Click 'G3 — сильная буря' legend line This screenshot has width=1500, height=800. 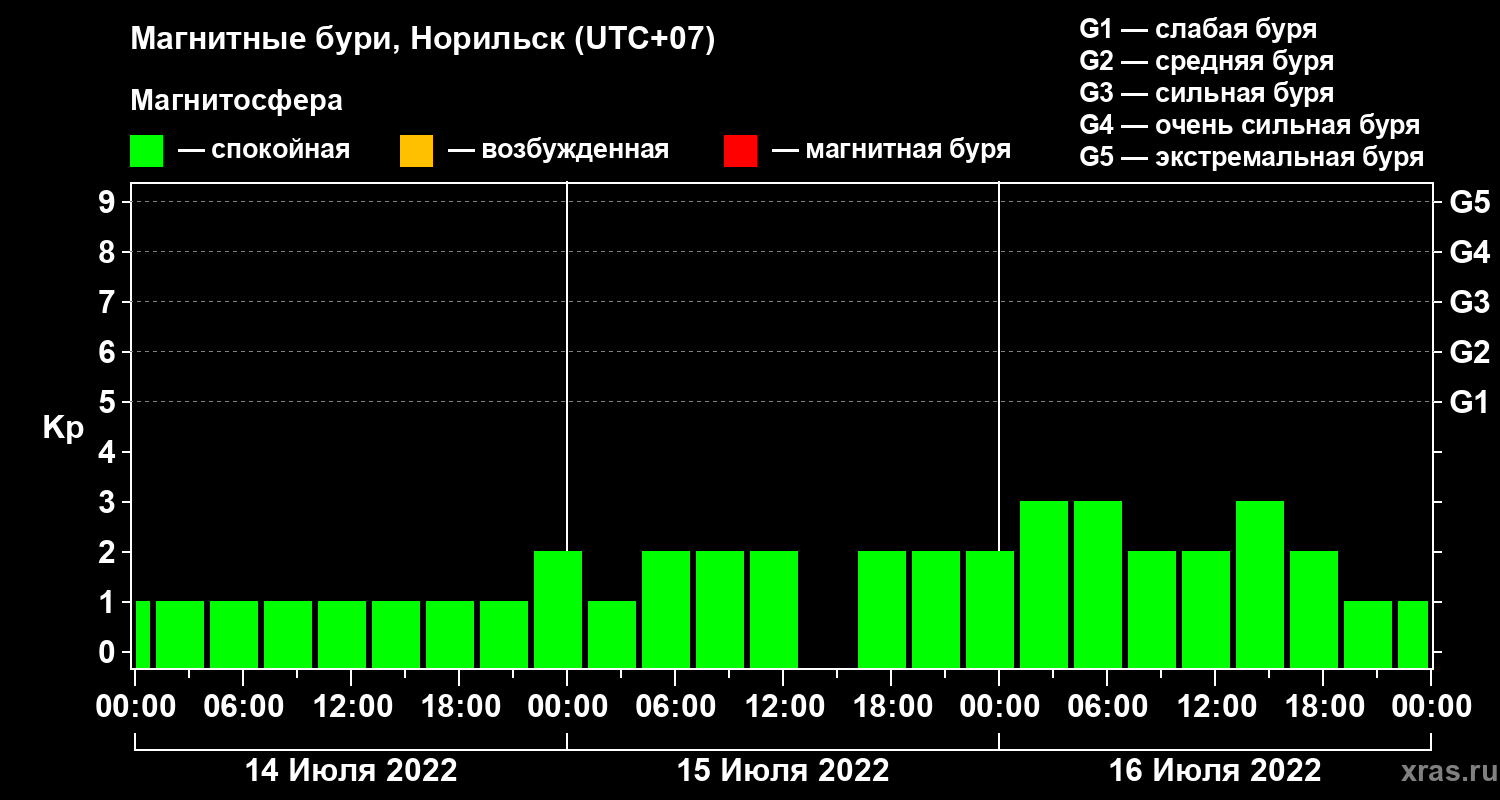[x=1207, y=93]
